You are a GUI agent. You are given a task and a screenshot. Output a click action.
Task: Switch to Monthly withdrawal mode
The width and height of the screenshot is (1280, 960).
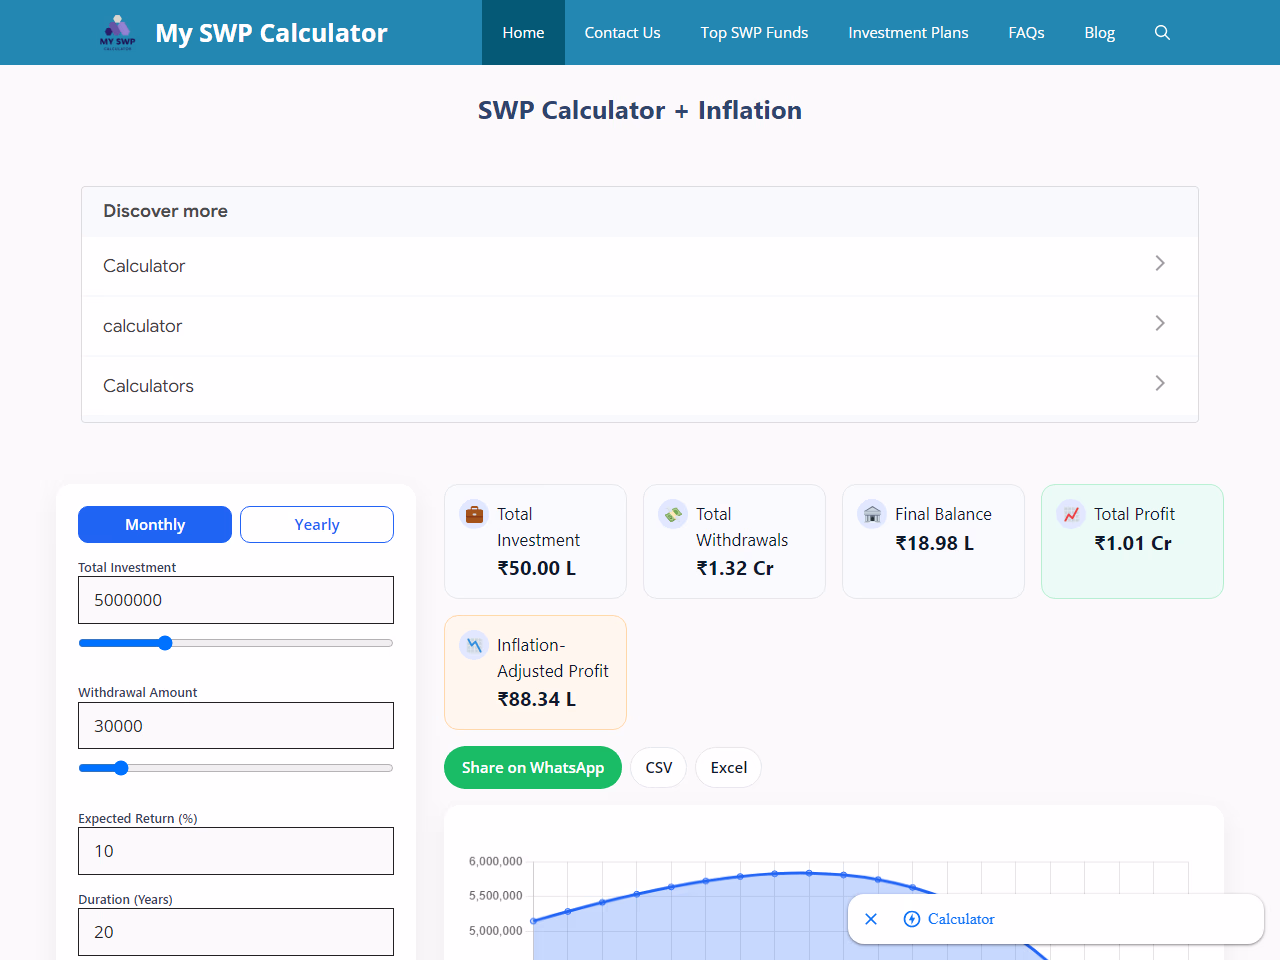[155, 525]
